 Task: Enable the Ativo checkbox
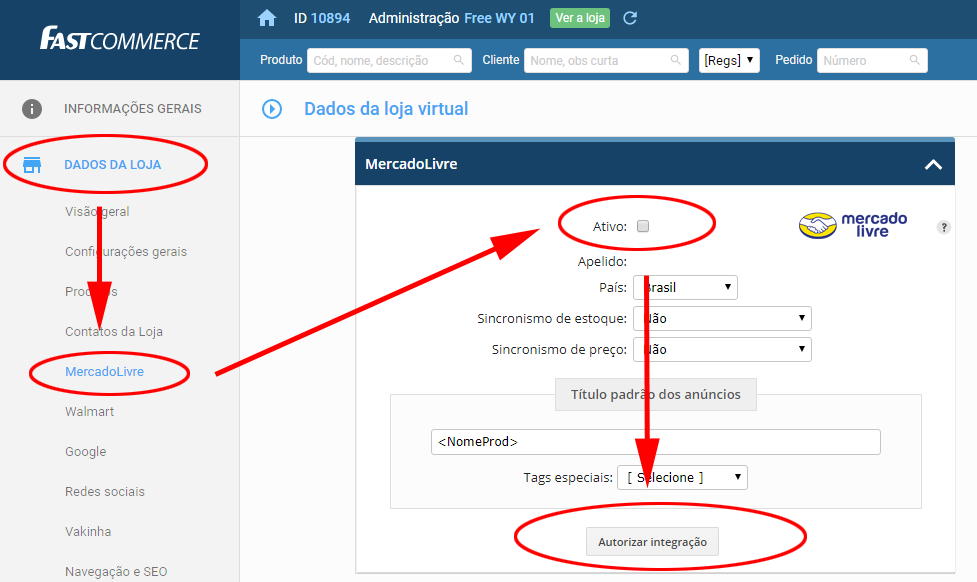[643, 226]
